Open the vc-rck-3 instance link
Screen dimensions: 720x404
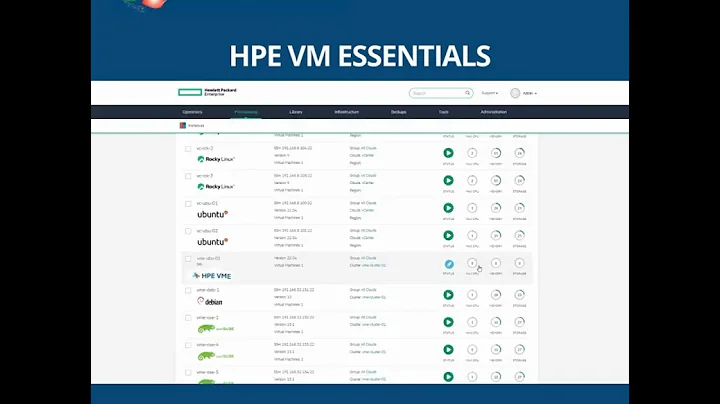pyautogui.click(x=205, y=176)
